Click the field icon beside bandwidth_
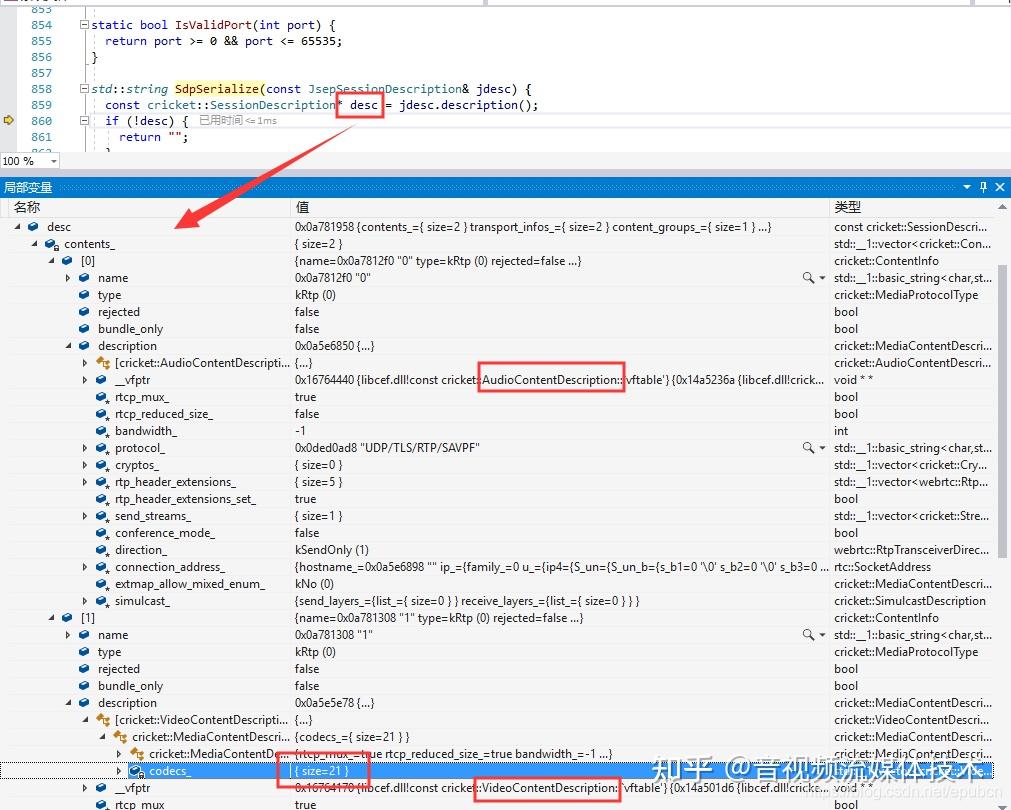 [102, 431]
